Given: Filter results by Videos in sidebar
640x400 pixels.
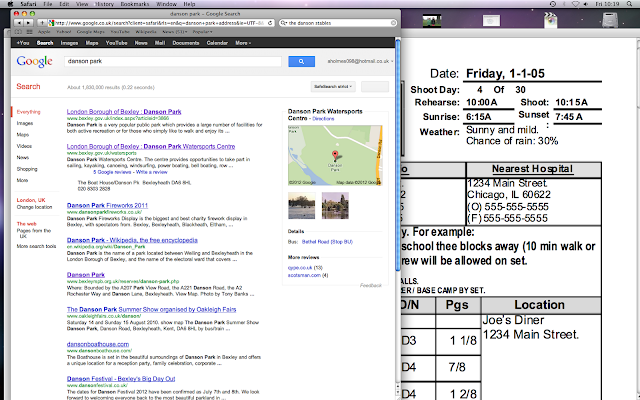Looking at the screenshot, I should point(24,146).
